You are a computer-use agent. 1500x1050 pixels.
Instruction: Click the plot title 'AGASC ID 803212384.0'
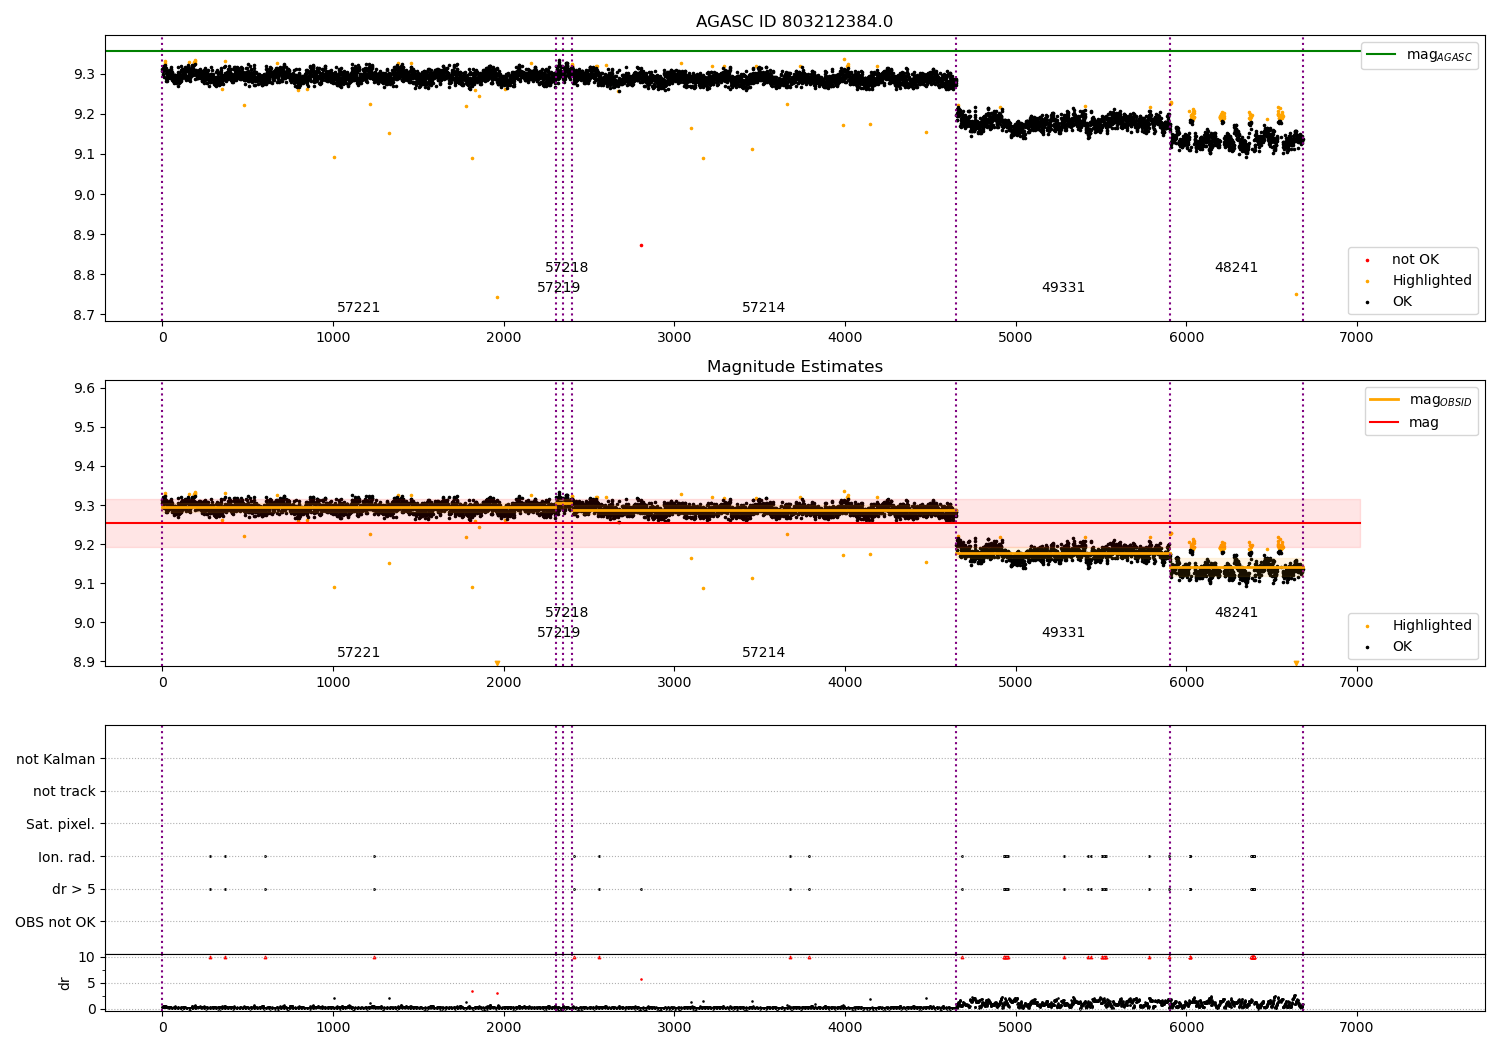coord(794,22)
